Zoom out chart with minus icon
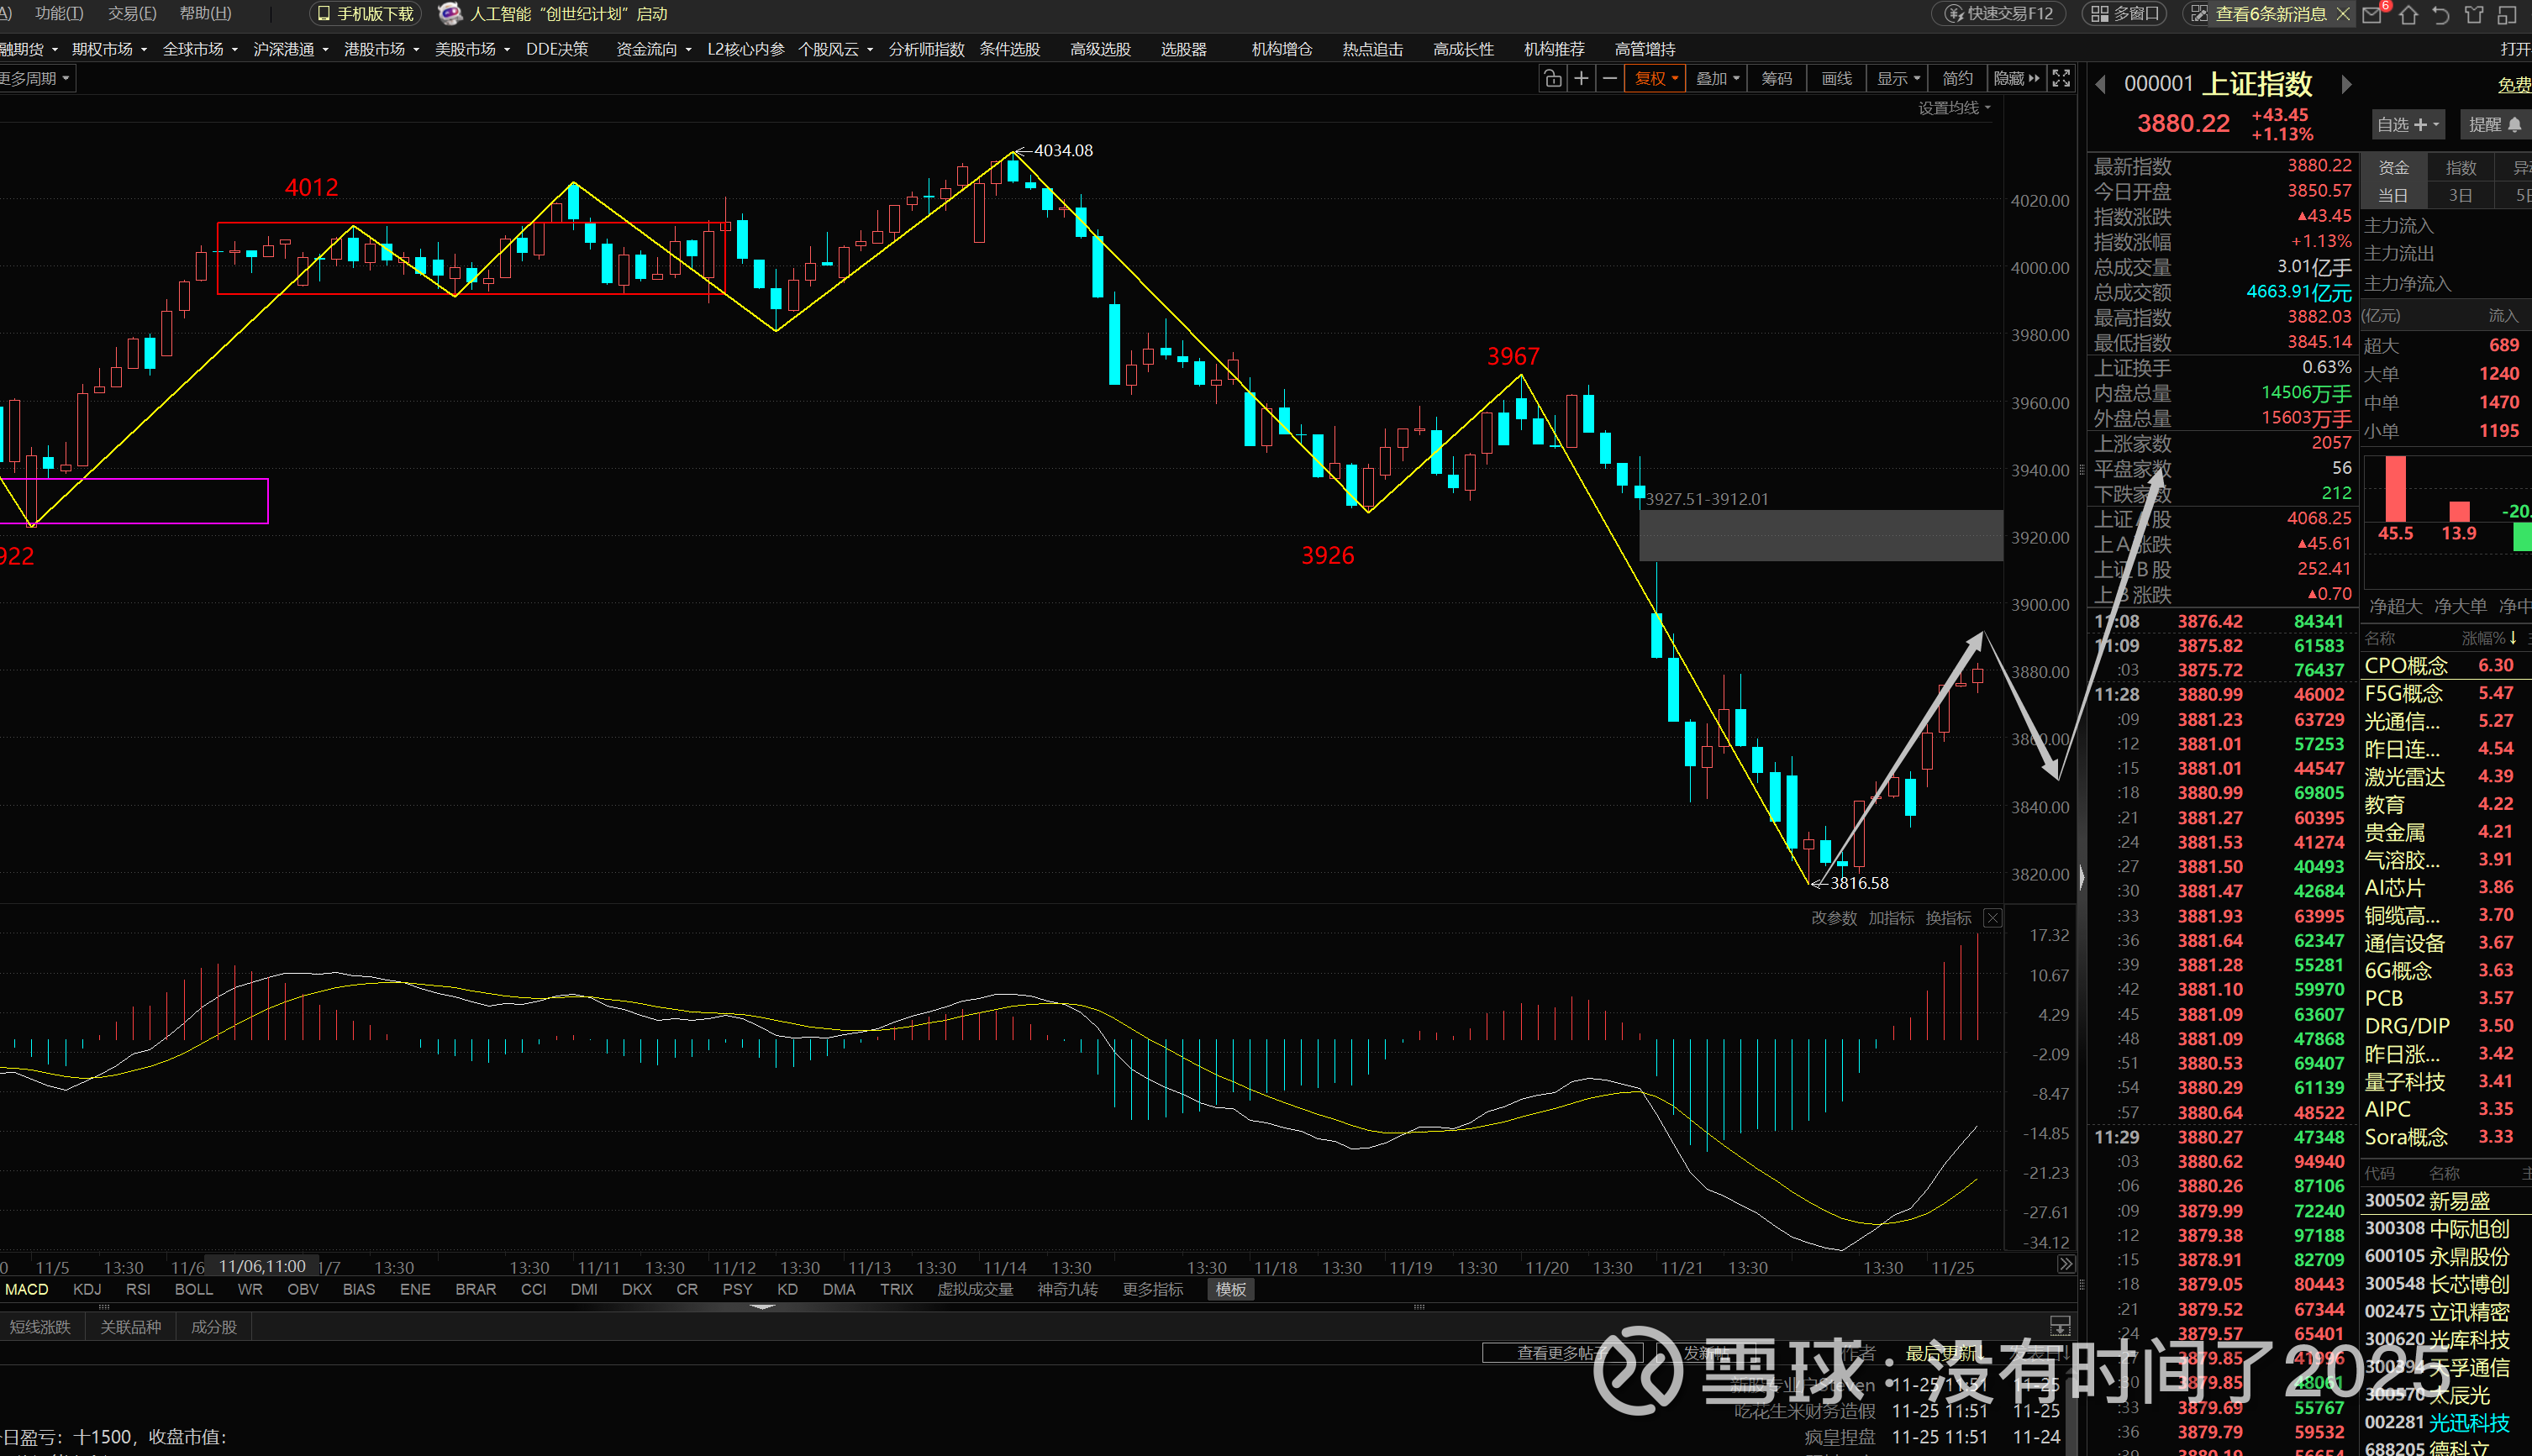This screenshot has width=2532, height=1456. coord(1609,79)
